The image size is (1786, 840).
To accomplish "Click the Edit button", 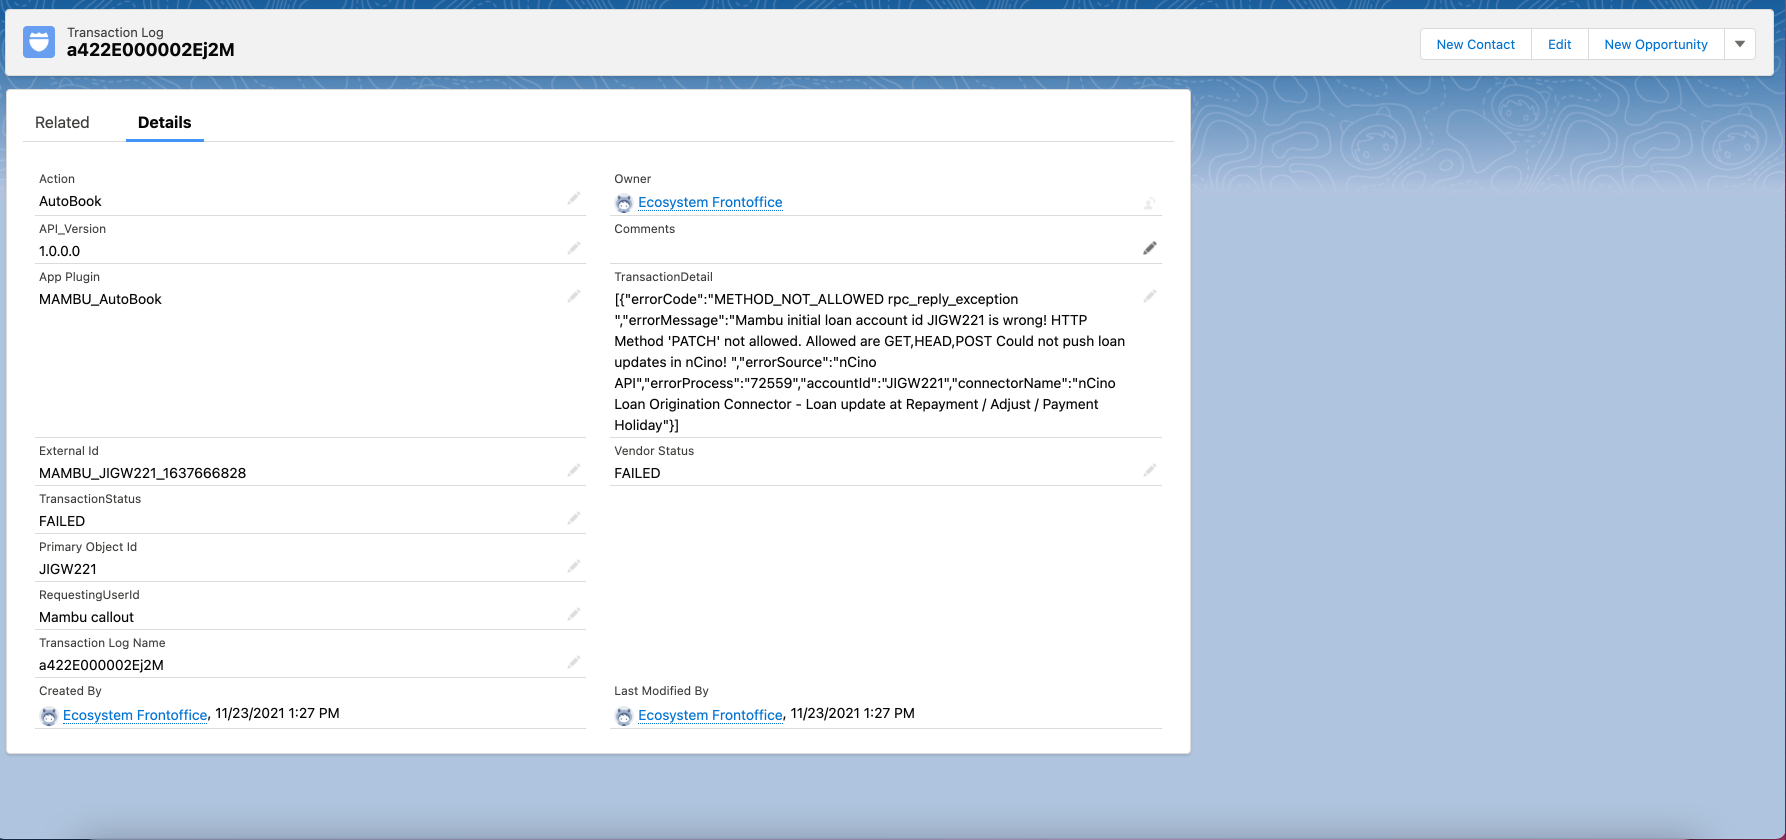I will coord(1560,44).
